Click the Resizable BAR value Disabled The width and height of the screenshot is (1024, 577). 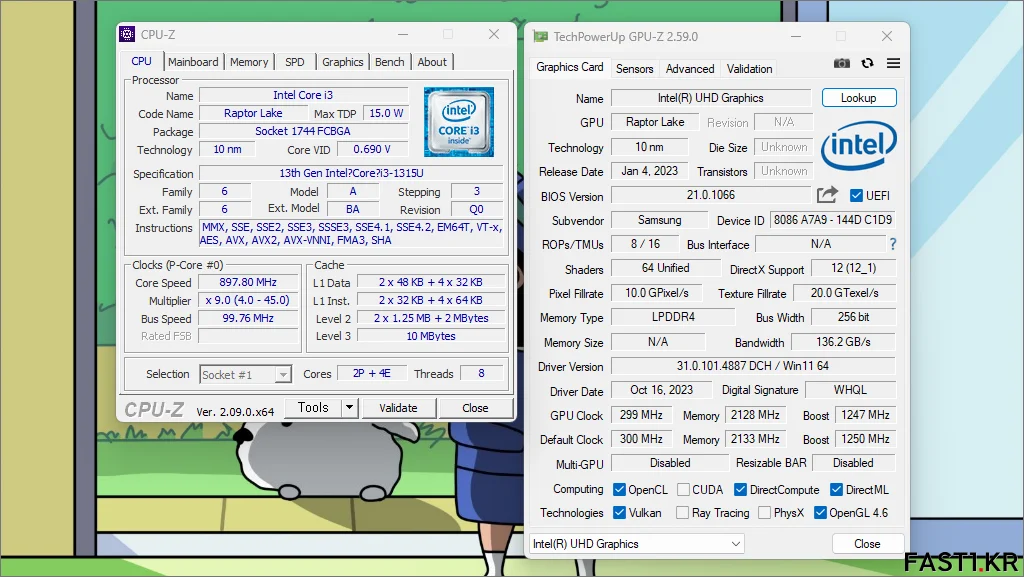[853, 463]
